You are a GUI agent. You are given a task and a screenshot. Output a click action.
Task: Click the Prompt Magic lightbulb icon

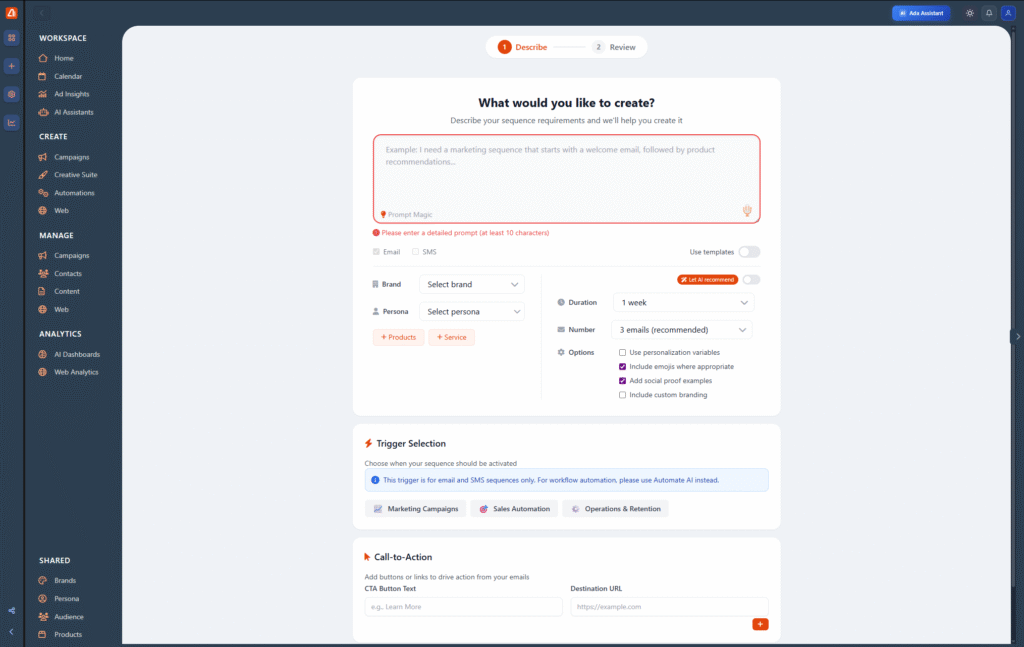(383, 214)
